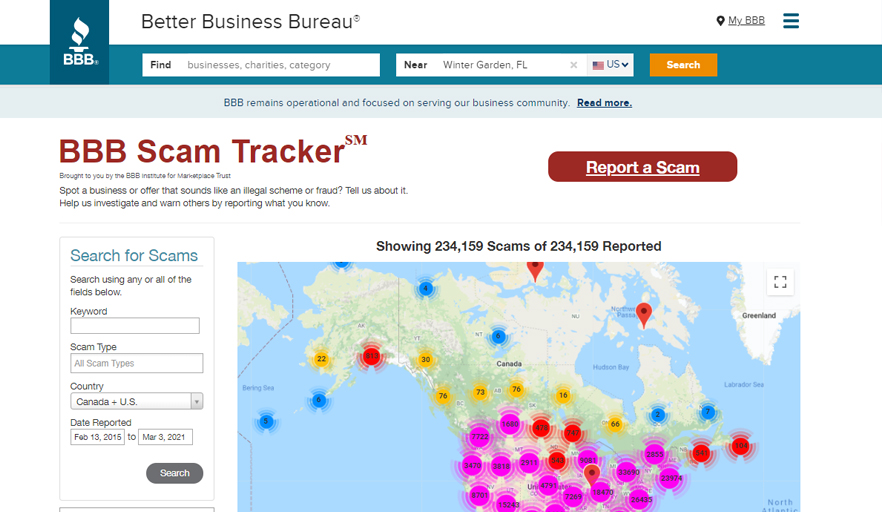Clear the Near location field with X
This screenshot has width=882, height=512.
(574, 65)
